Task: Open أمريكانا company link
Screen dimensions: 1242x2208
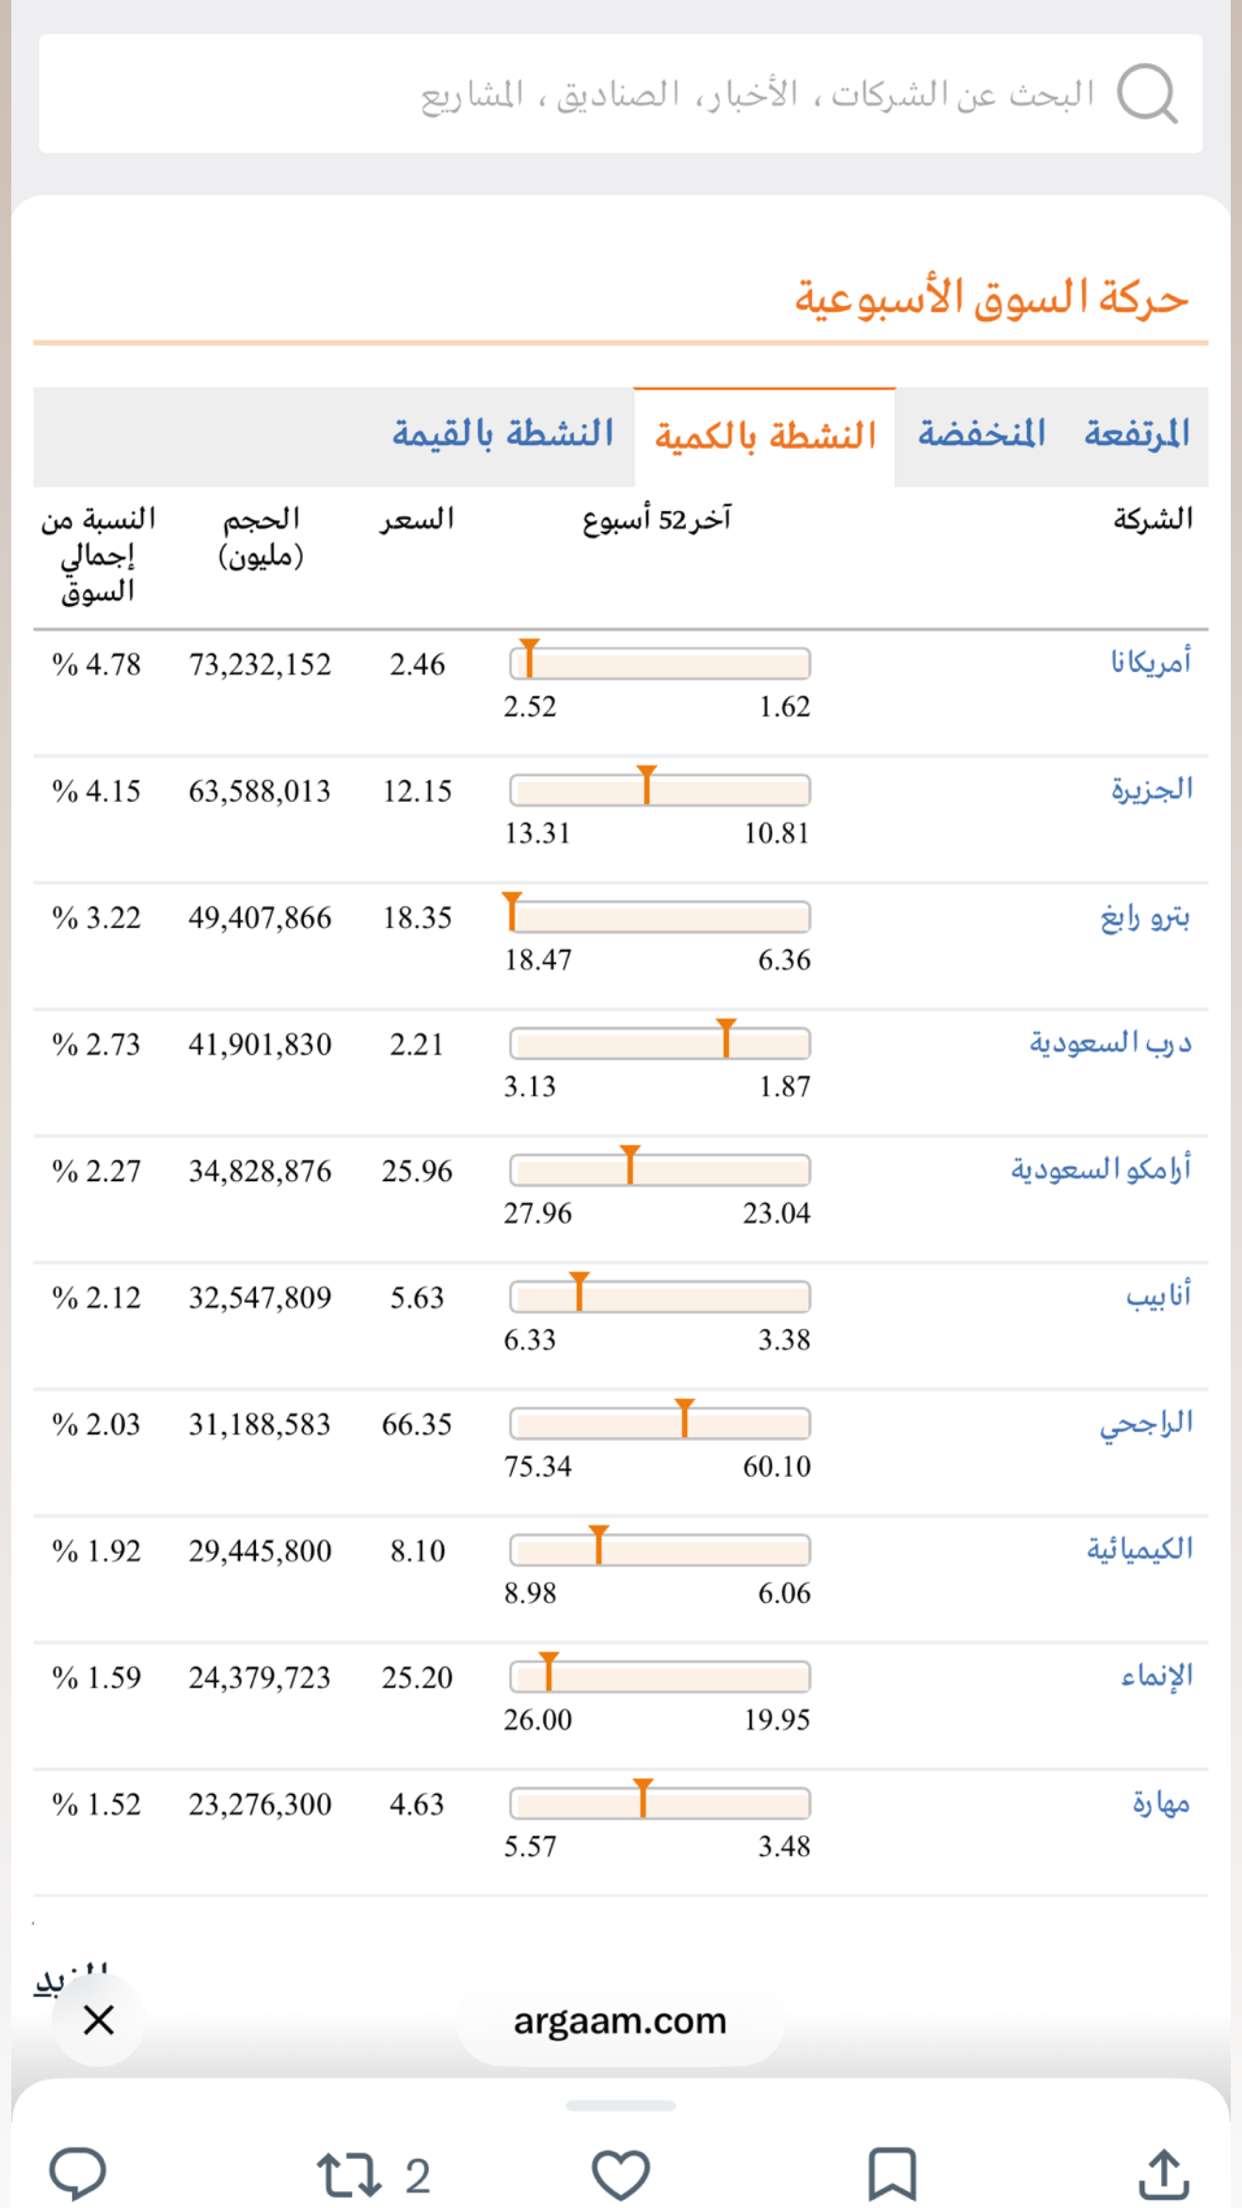Action: (1151, 662)
